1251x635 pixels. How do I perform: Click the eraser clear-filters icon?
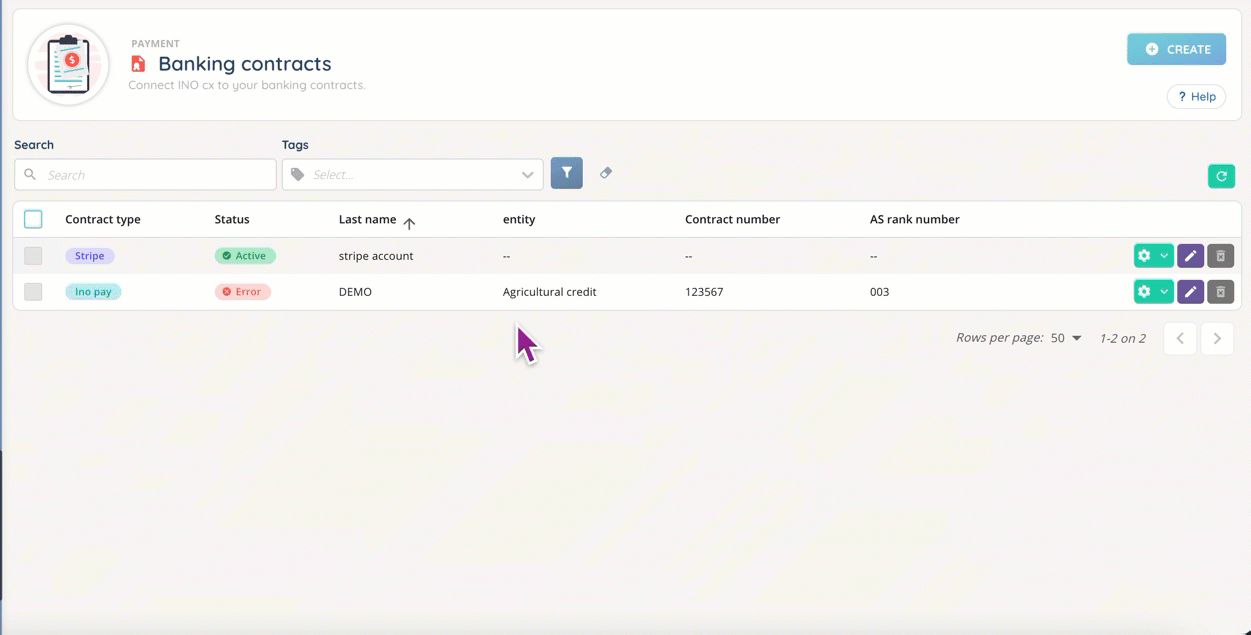(606, 173)
